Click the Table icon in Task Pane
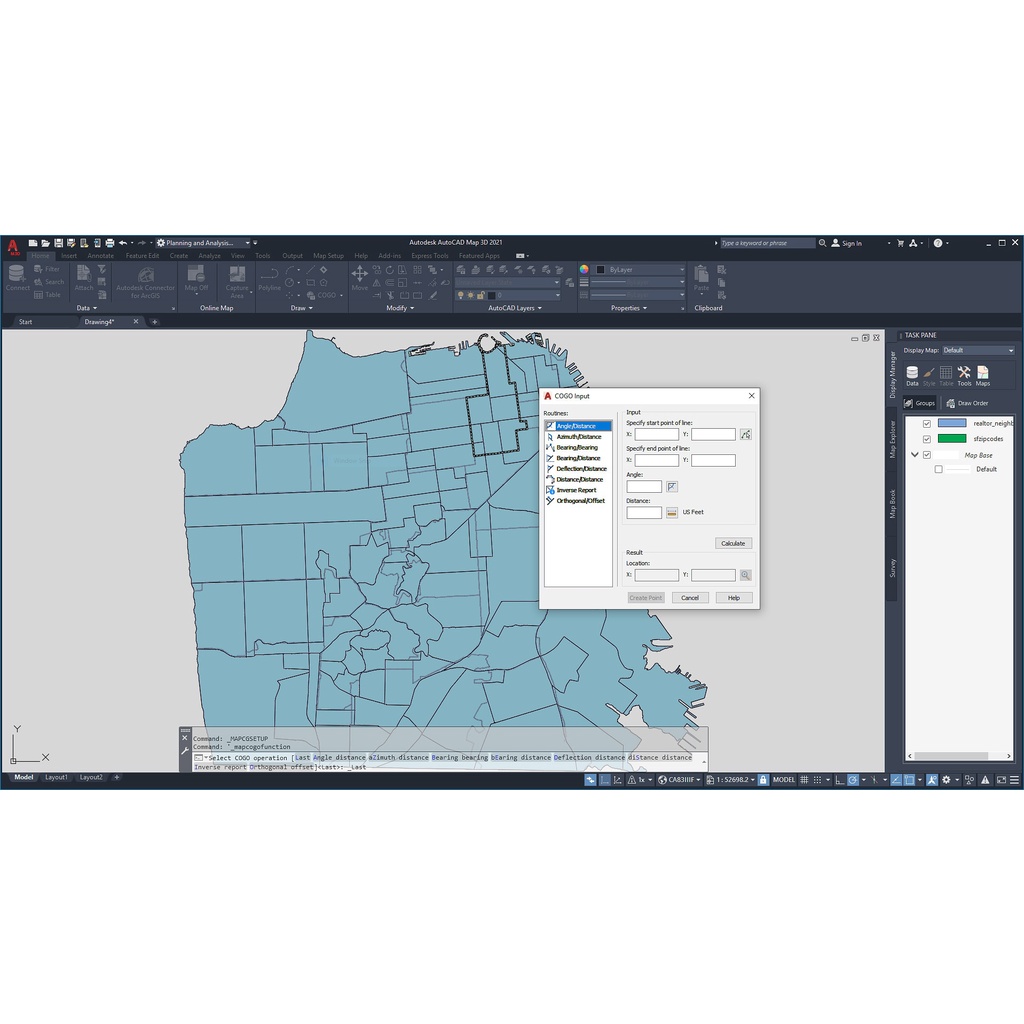This screenshot has height=1024, width=1024. pyautogui.click(x=946, y=376)
